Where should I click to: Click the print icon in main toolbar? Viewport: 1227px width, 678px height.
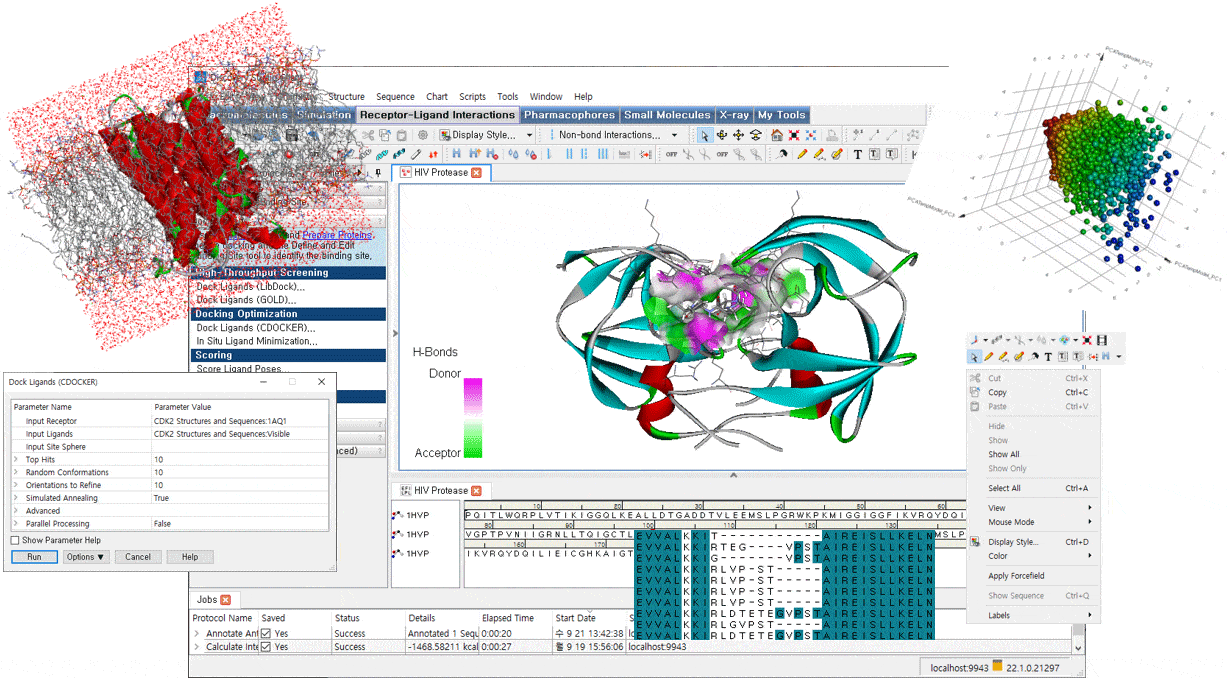pos(832,135)
